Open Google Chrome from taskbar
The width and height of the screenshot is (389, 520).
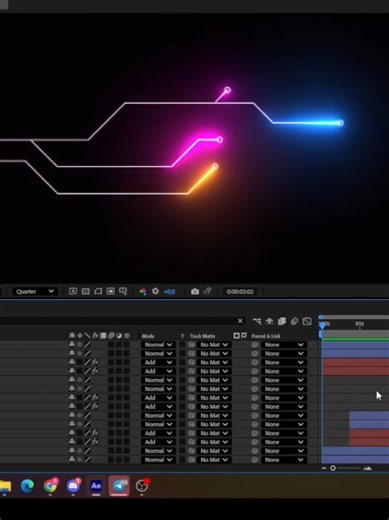click(51, 486)
